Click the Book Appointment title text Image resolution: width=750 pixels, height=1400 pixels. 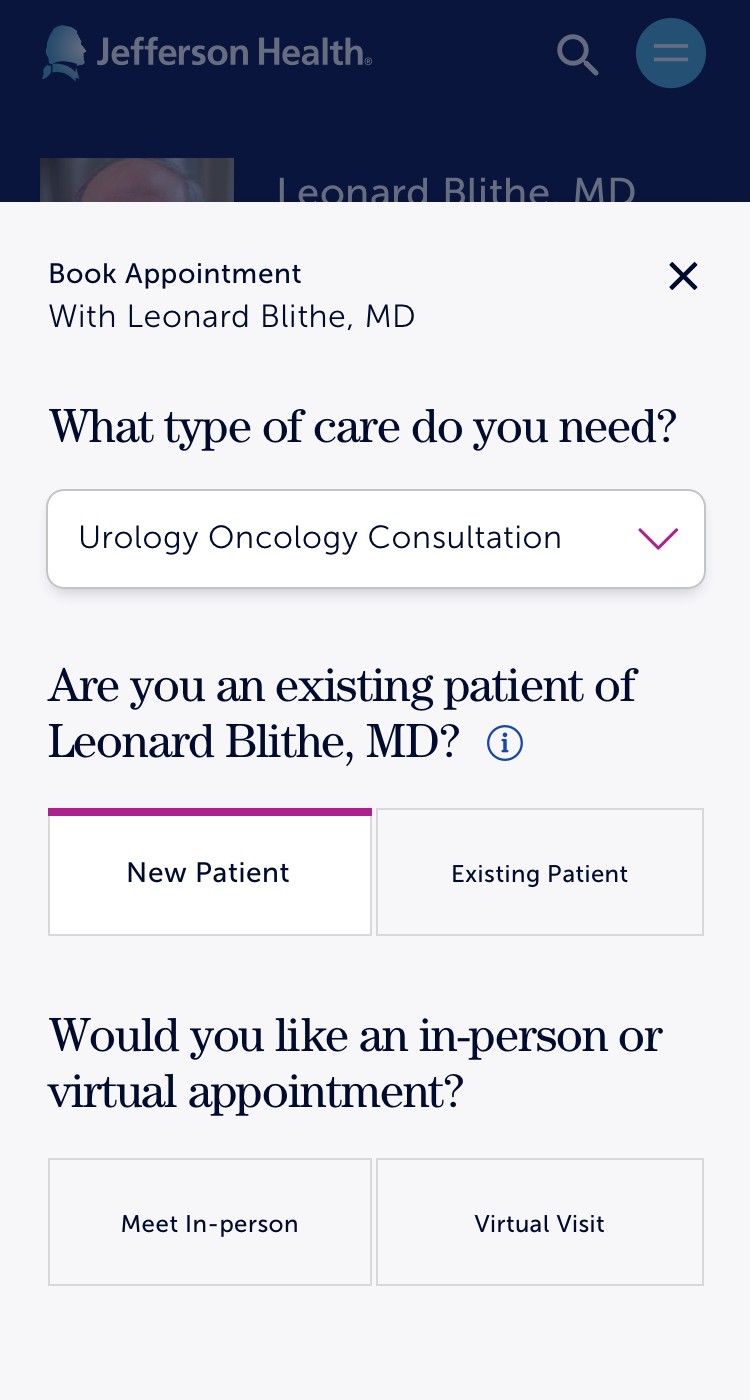tap(175, 274)
